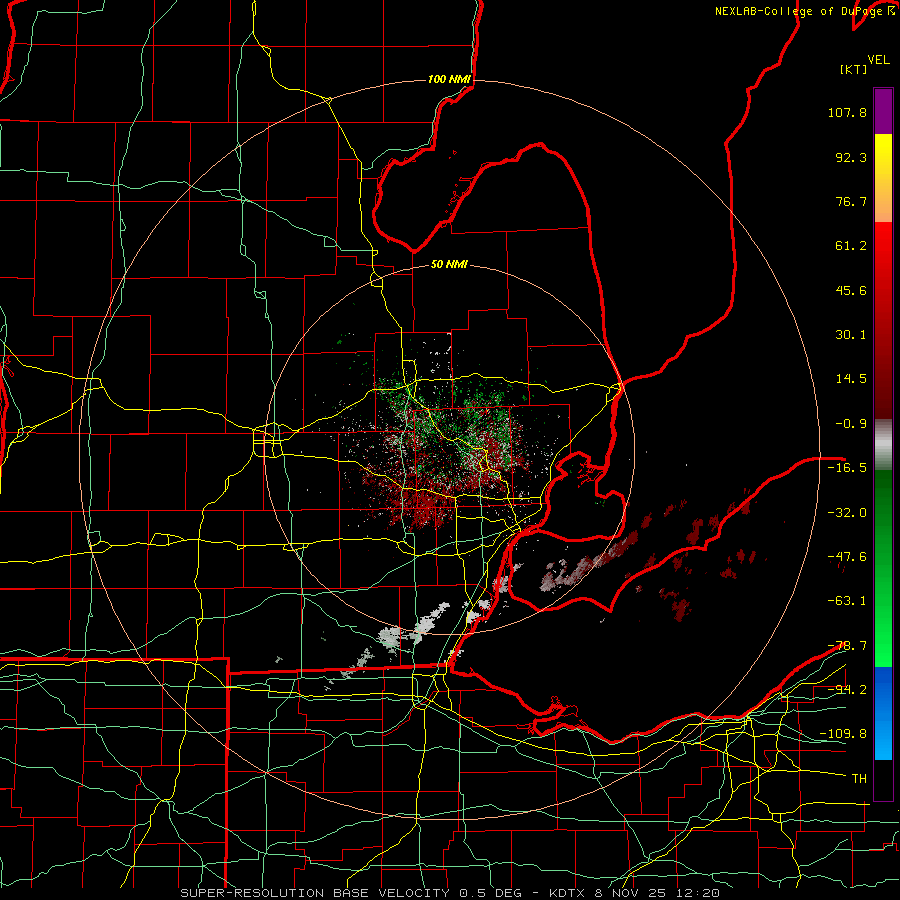Click the 92.3 velocity scale value
This screenshot has height=900, width=900.
coord(851,157)
